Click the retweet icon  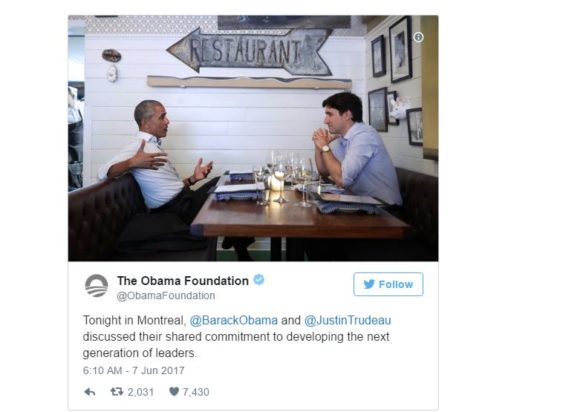[x=117, y=392]
